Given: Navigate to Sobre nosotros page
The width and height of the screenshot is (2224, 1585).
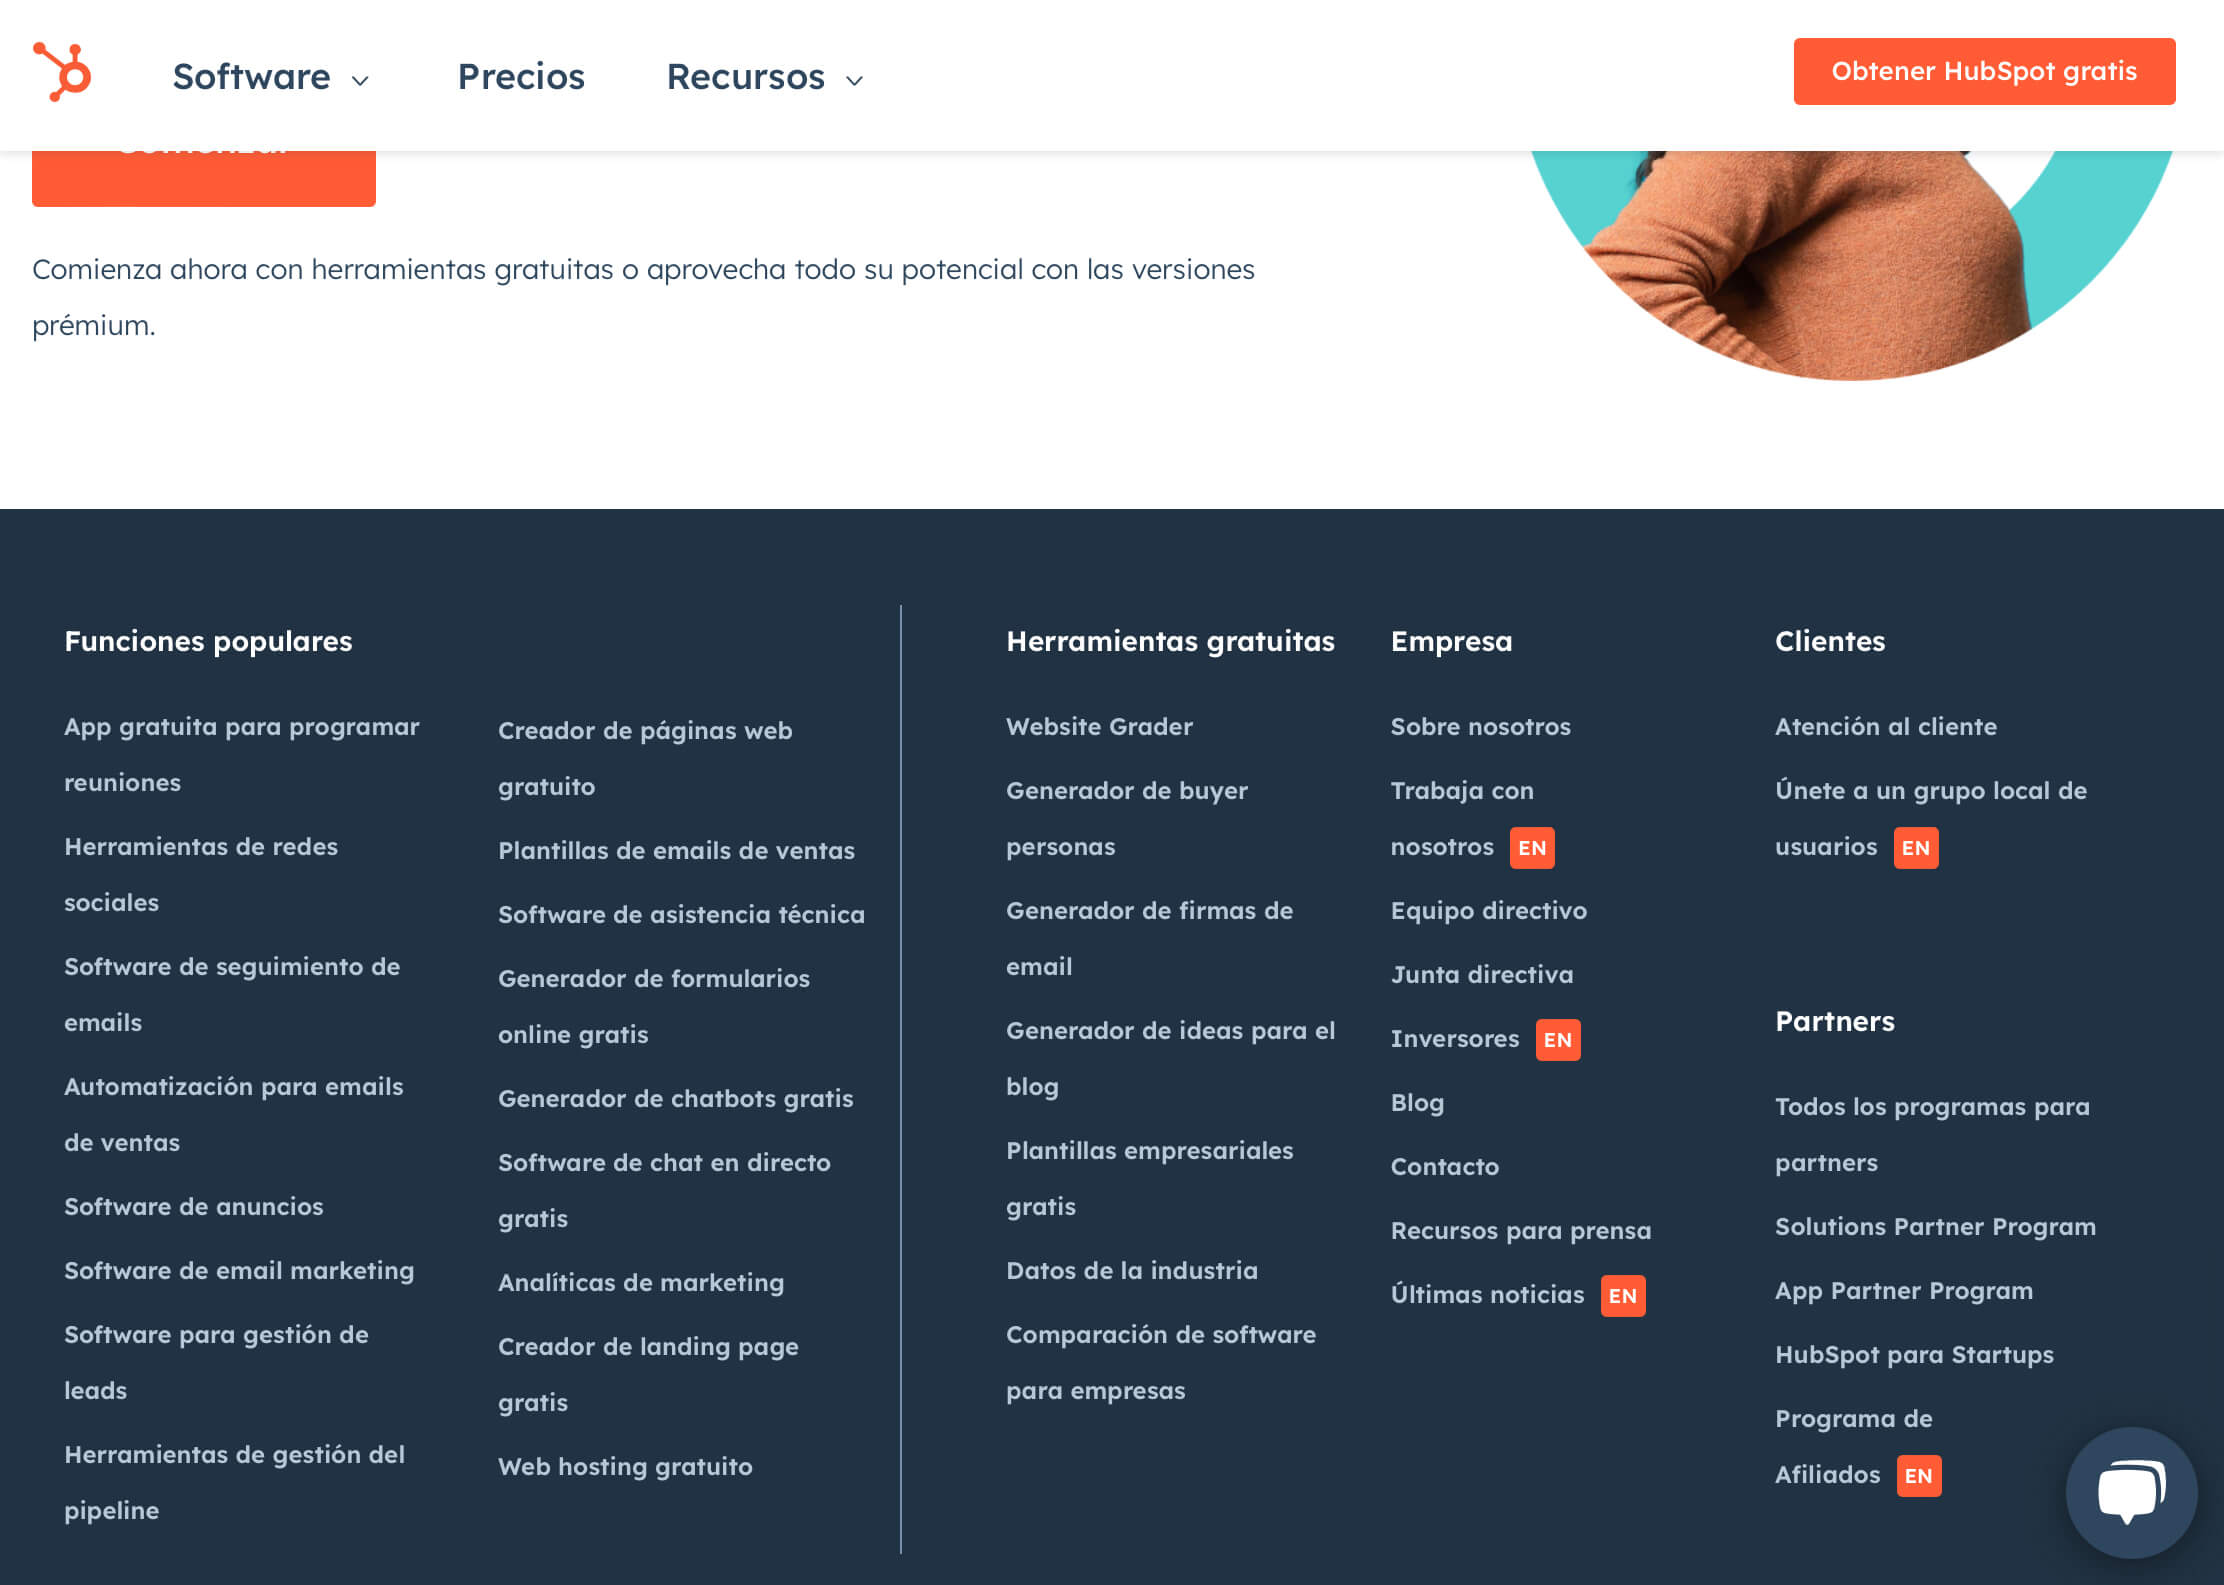Looking at the screenshot, I should (x=1482, y=726).
